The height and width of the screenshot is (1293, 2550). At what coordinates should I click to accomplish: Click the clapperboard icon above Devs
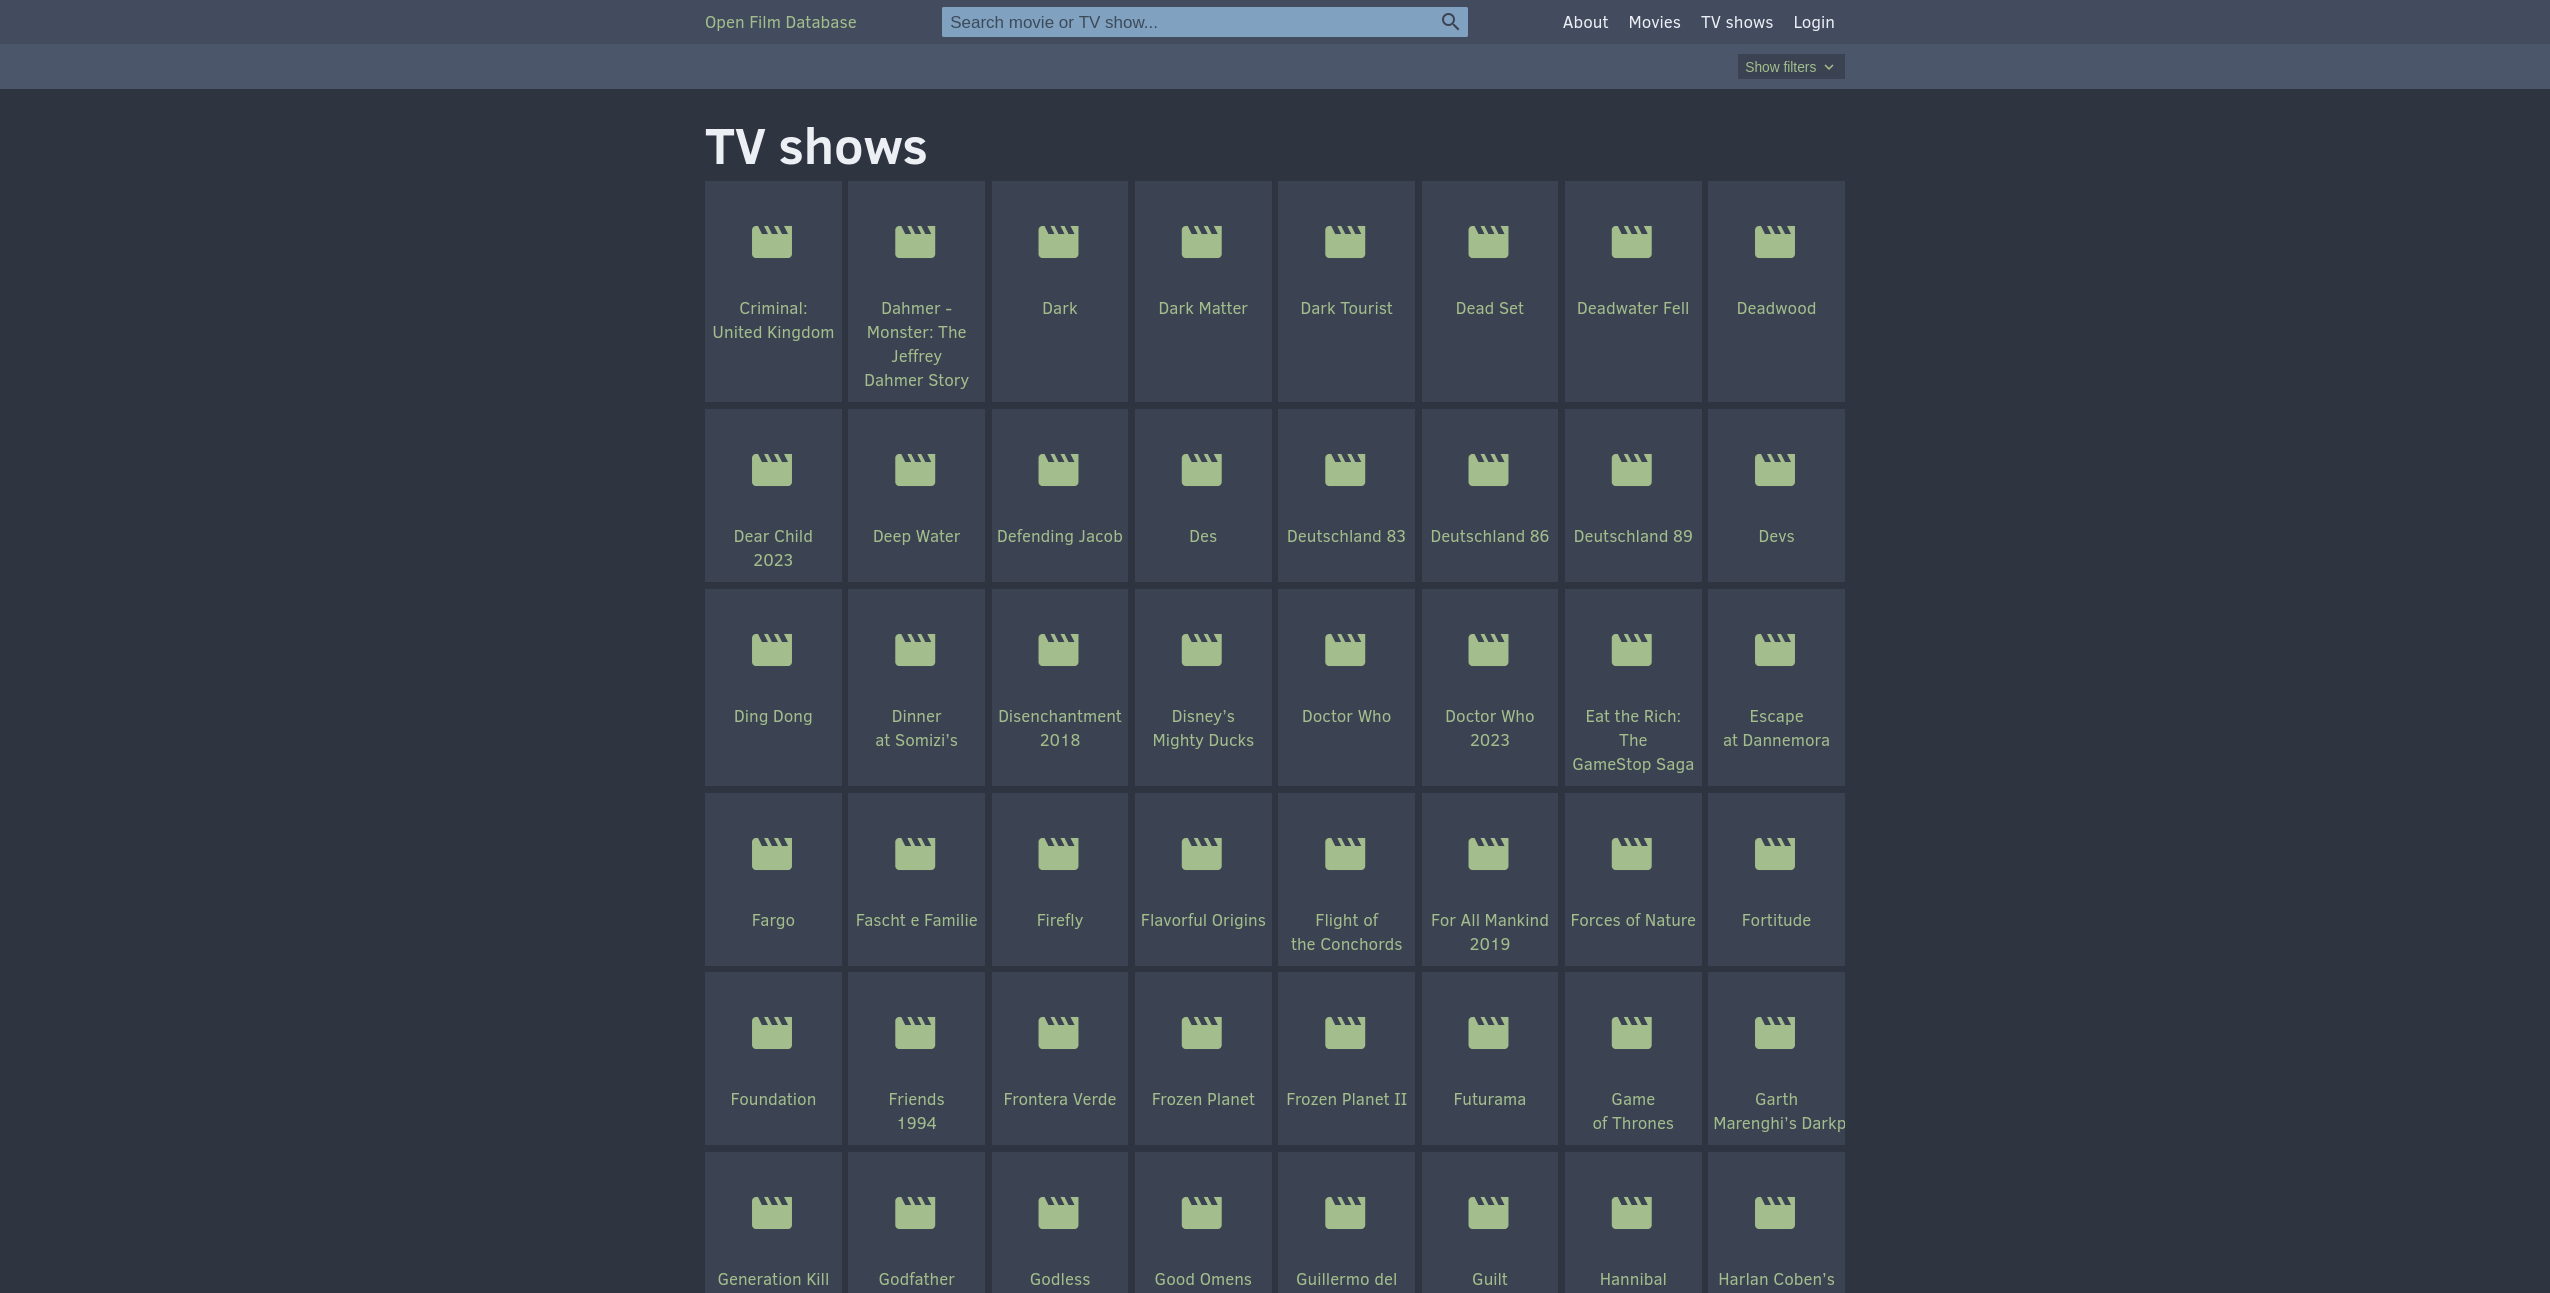coord(1775,469)
